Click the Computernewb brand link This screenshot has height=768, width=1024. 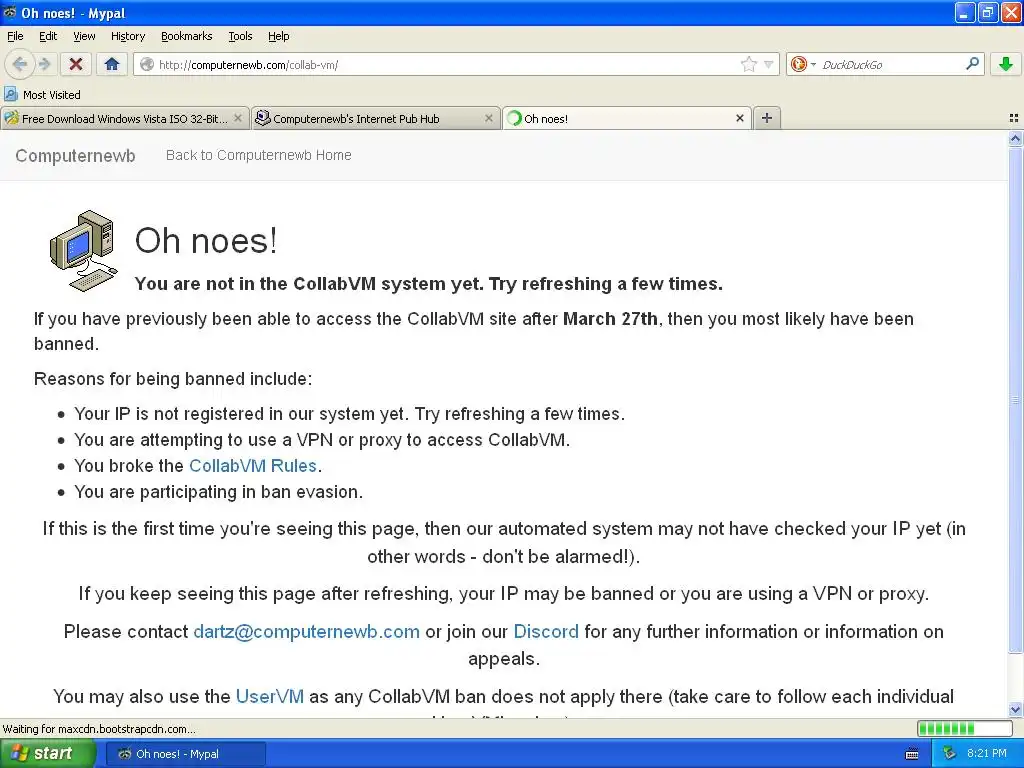pyautogui.click(x=75, y=155)
